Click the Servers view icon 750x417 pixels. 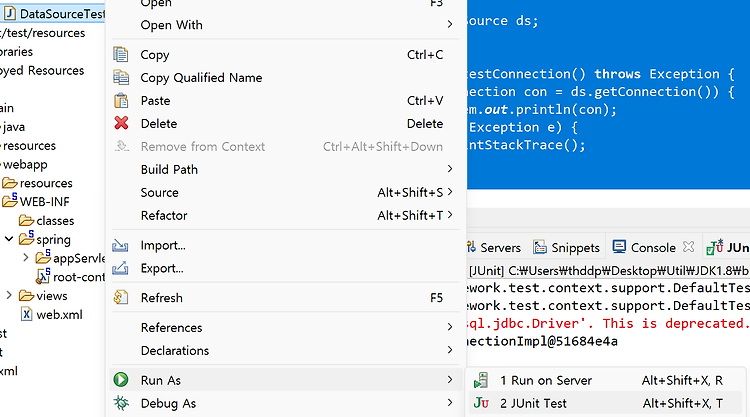[471, 247]
